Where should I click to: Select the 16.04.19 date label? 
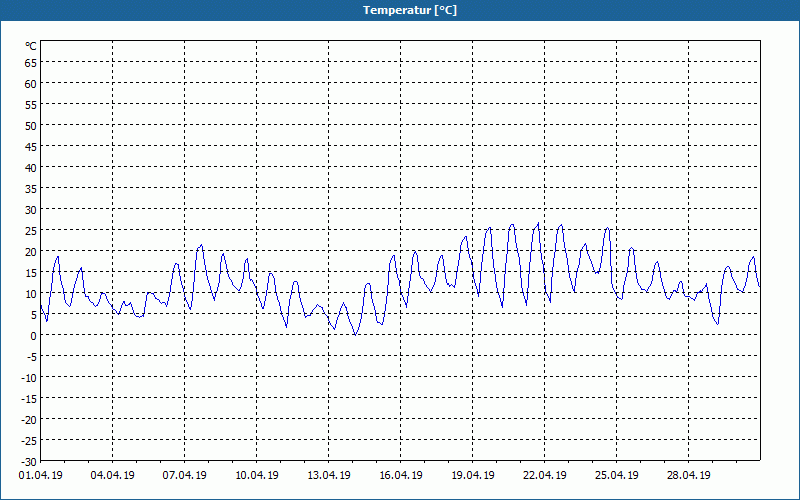click(x=401, y=476)
